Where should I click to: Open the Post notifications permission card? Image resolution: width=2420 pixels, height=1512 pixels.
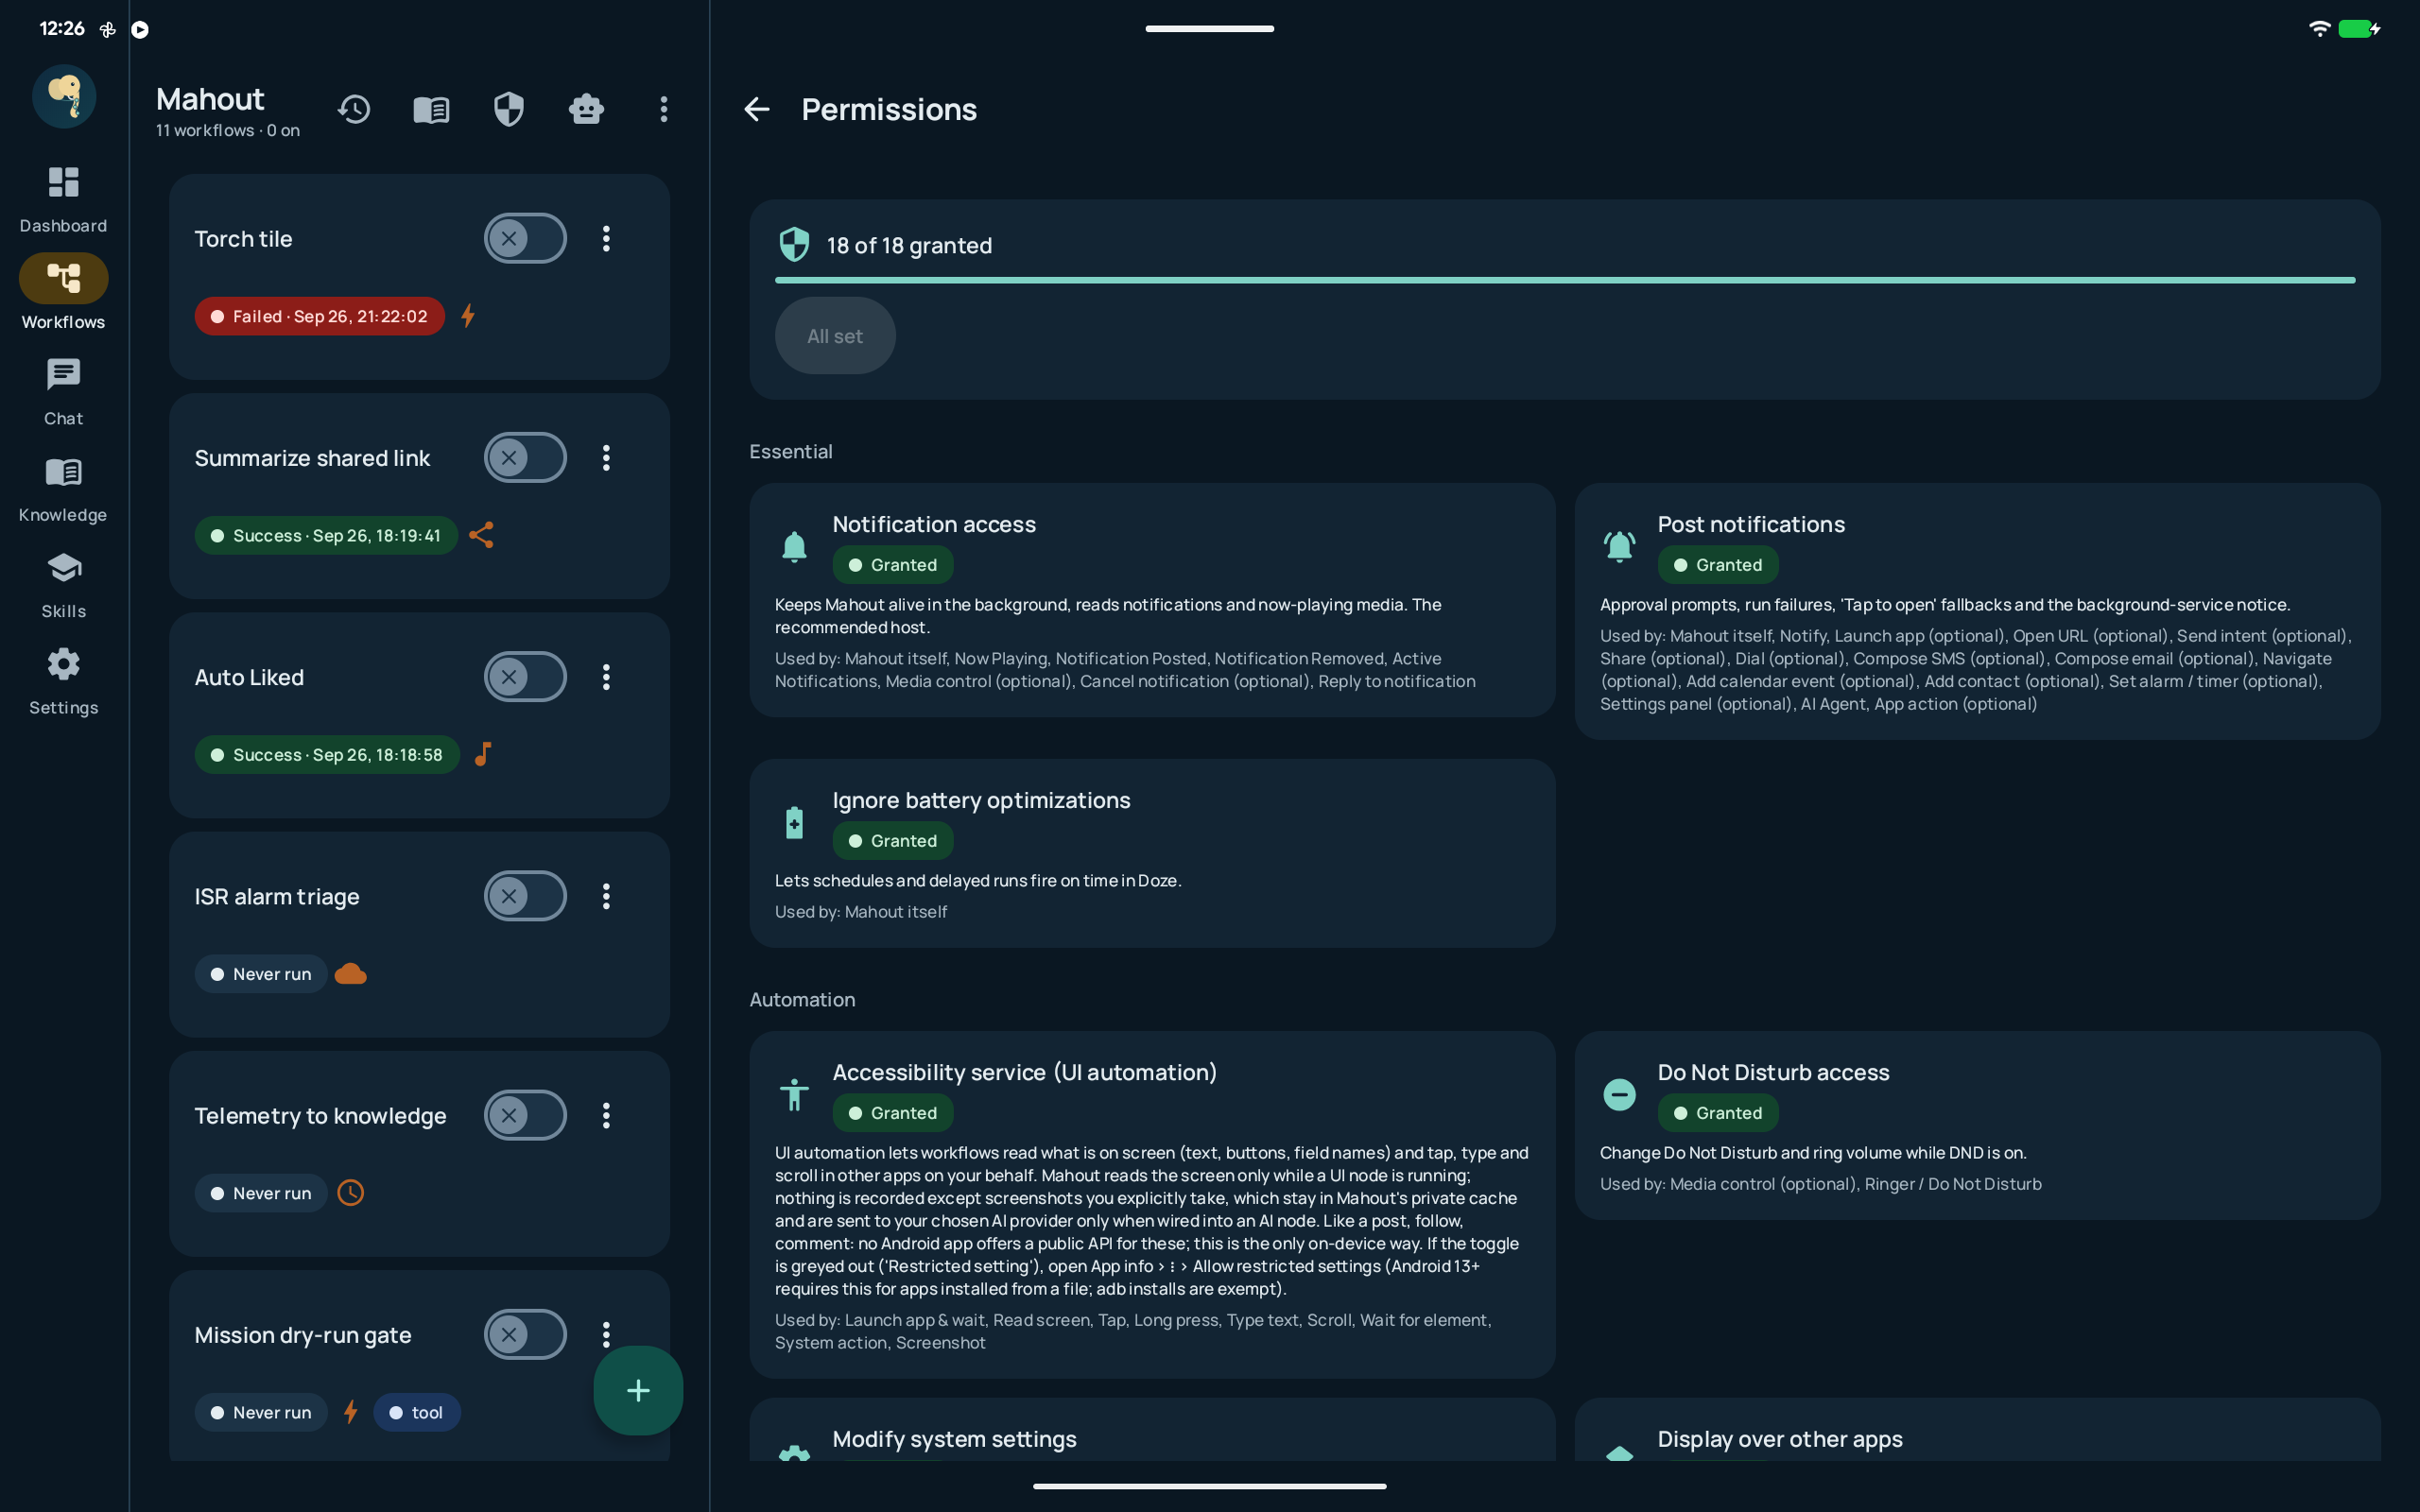1977,612
